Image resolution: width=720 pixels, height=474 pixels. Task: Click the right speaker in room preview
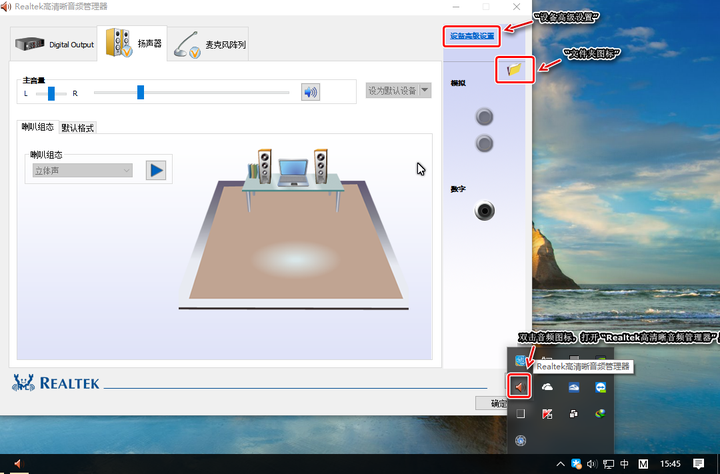(321, 166)
